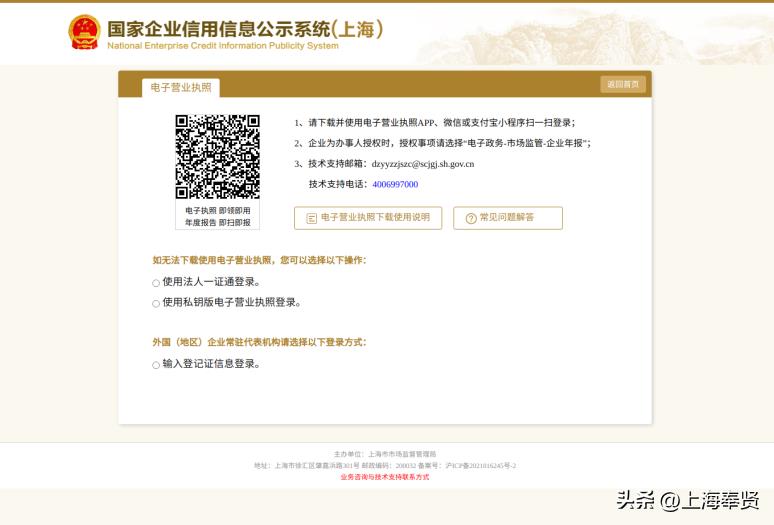Click the login QR code image

click(x=218, y=157)
